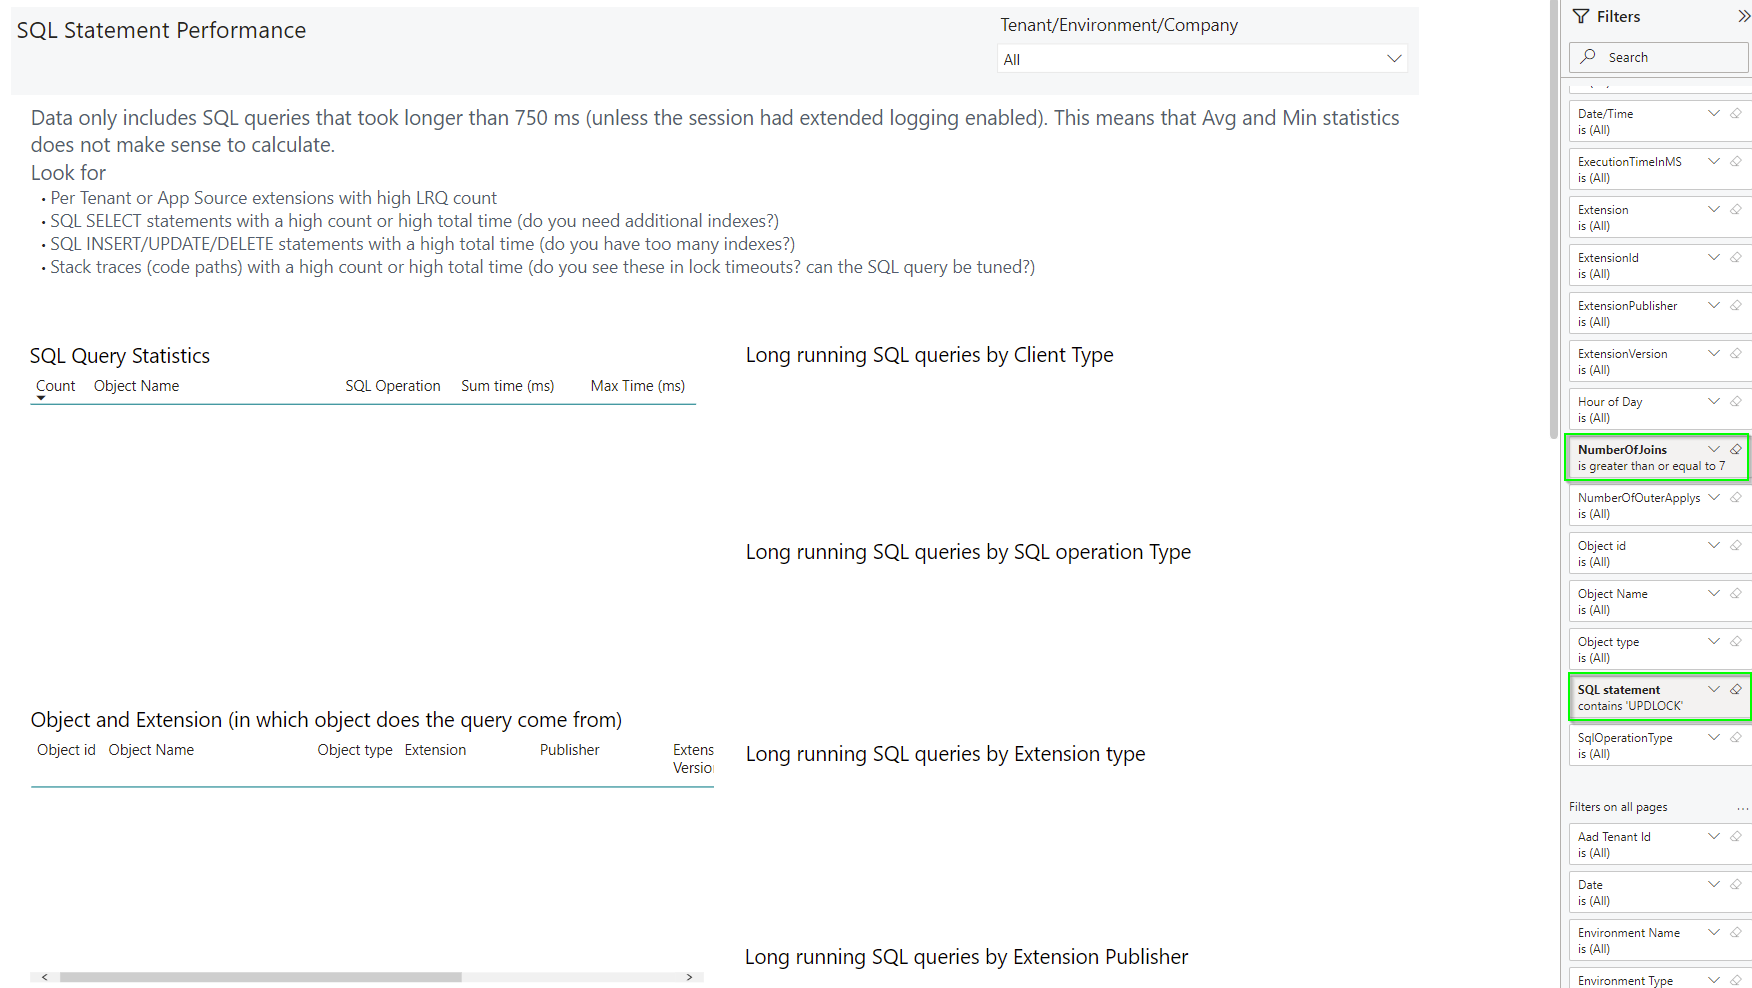Screen dimensions: 1752x988
Task: Erase the SQL statement 'UPDLOCK' filter
Action: pyautogui.click(x=1736, y=689)
